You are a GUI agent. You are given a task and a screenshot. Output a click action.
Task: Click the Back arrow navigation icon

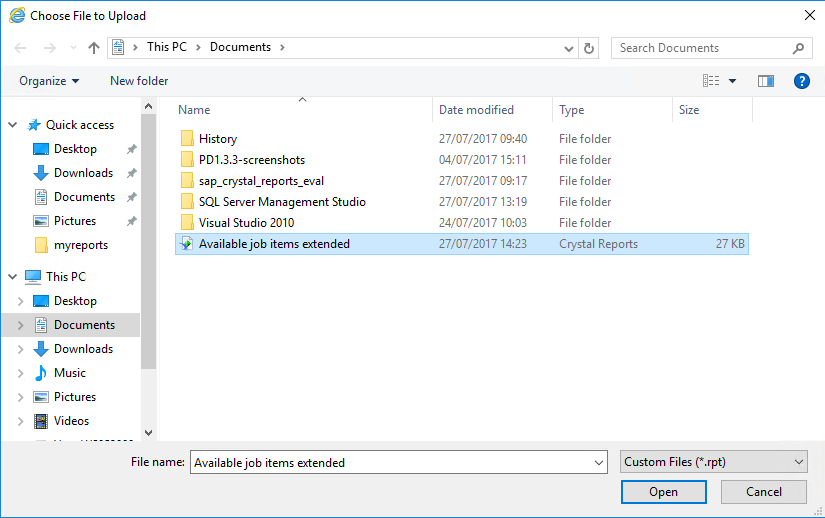[21, 48]
